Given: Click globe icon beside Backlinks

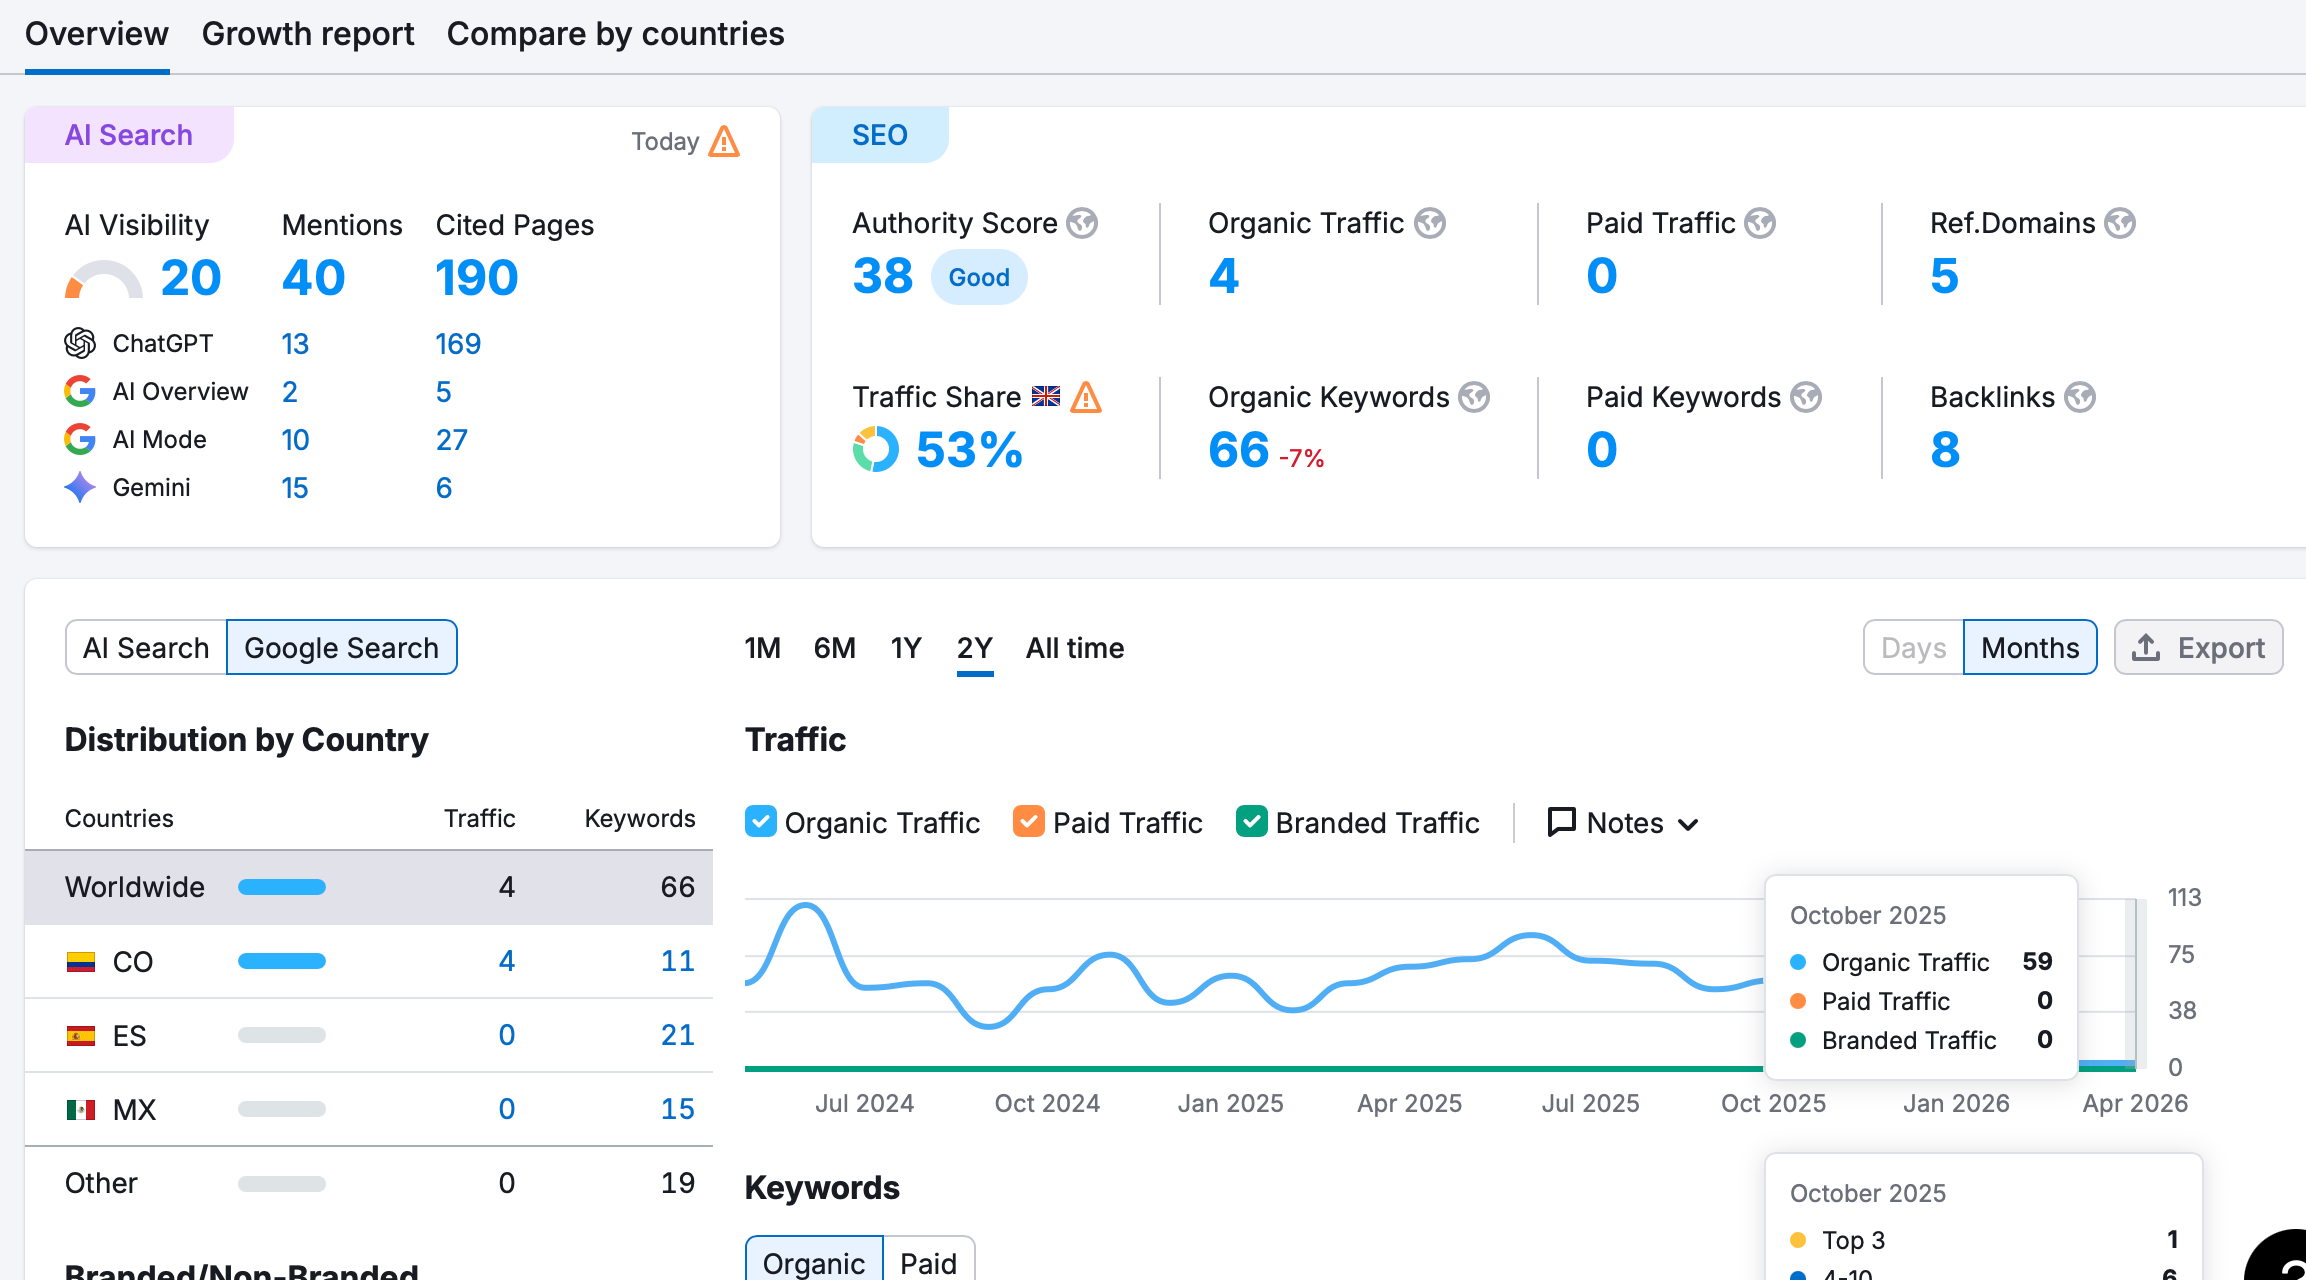Looking at the screenshot, I should point(2080,397).
